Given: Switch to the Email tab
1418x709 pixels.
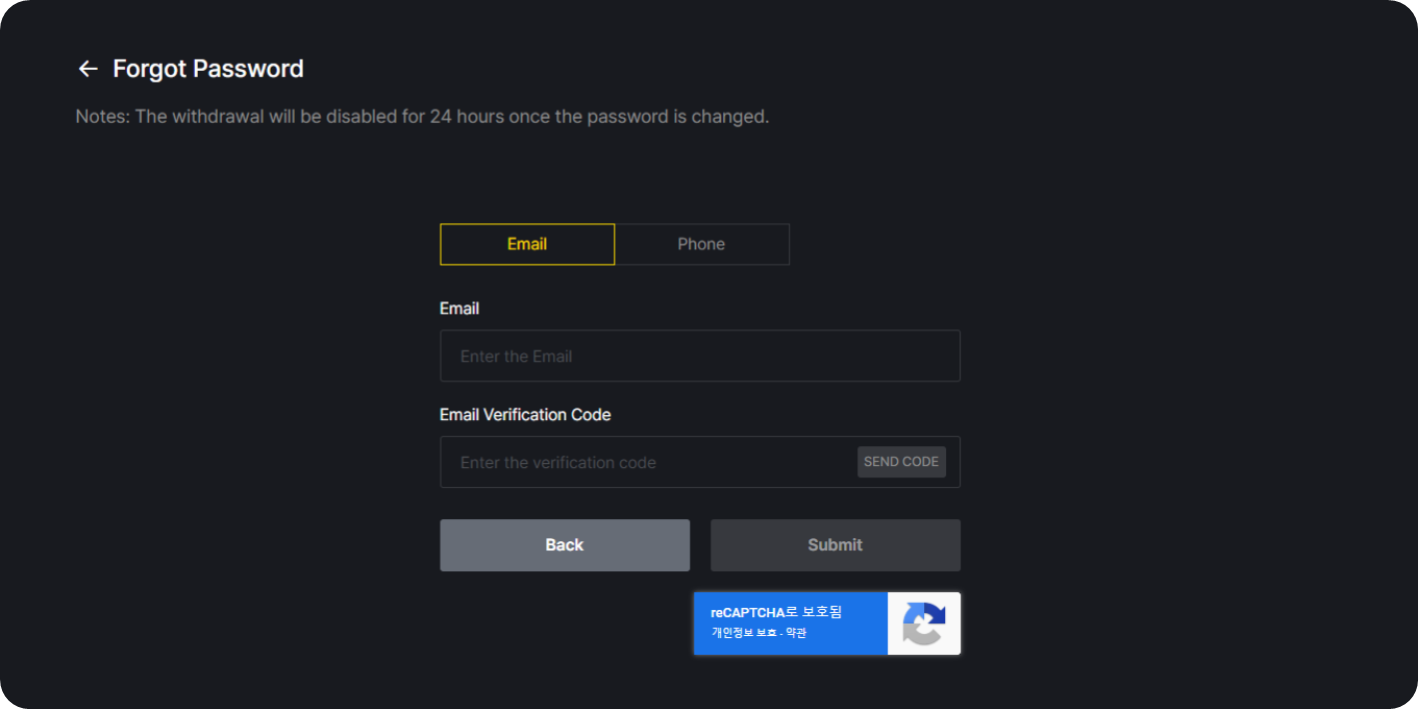Looking at the screenshot, I should click(527, 244).
